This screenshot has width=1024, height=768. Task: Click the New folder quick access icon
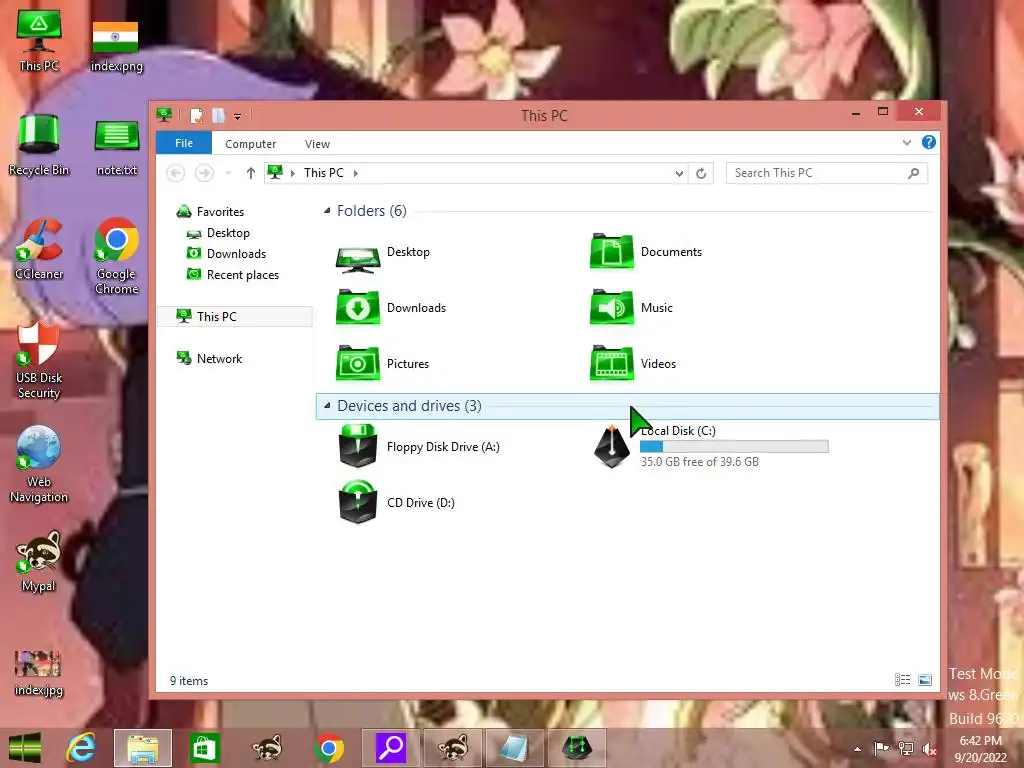218,116
